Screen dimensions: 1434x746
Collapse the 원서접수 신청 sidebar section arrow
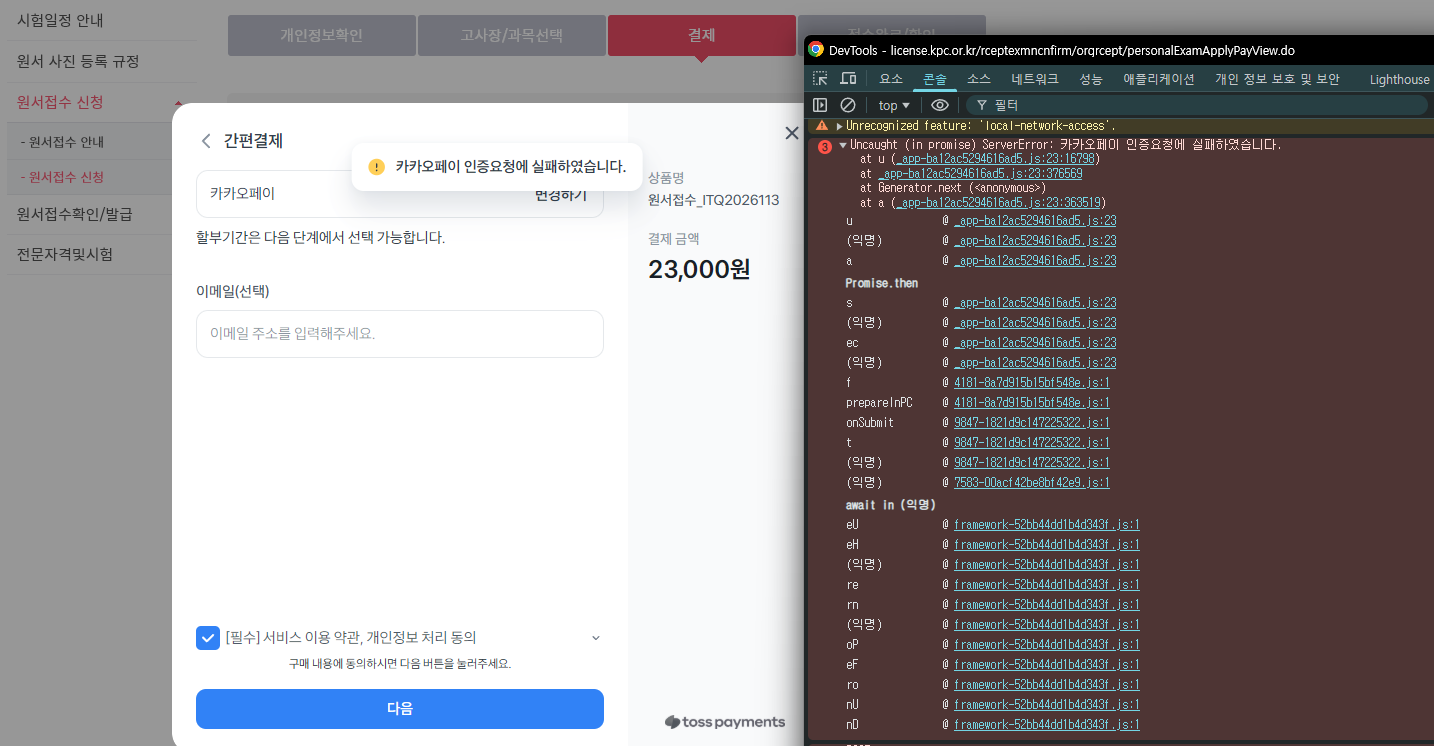click(178, 103)
